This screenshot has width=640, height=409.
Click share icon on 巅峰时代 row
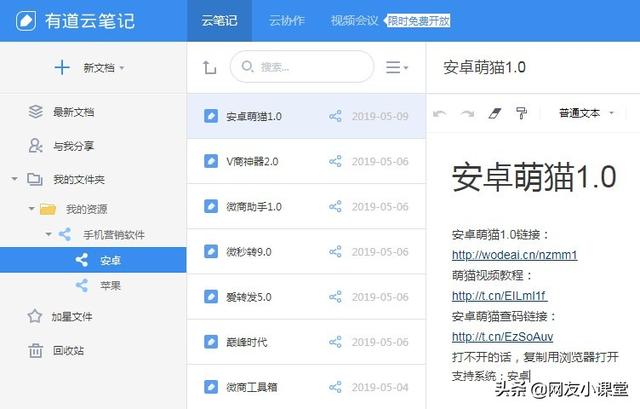coord(335,342)
